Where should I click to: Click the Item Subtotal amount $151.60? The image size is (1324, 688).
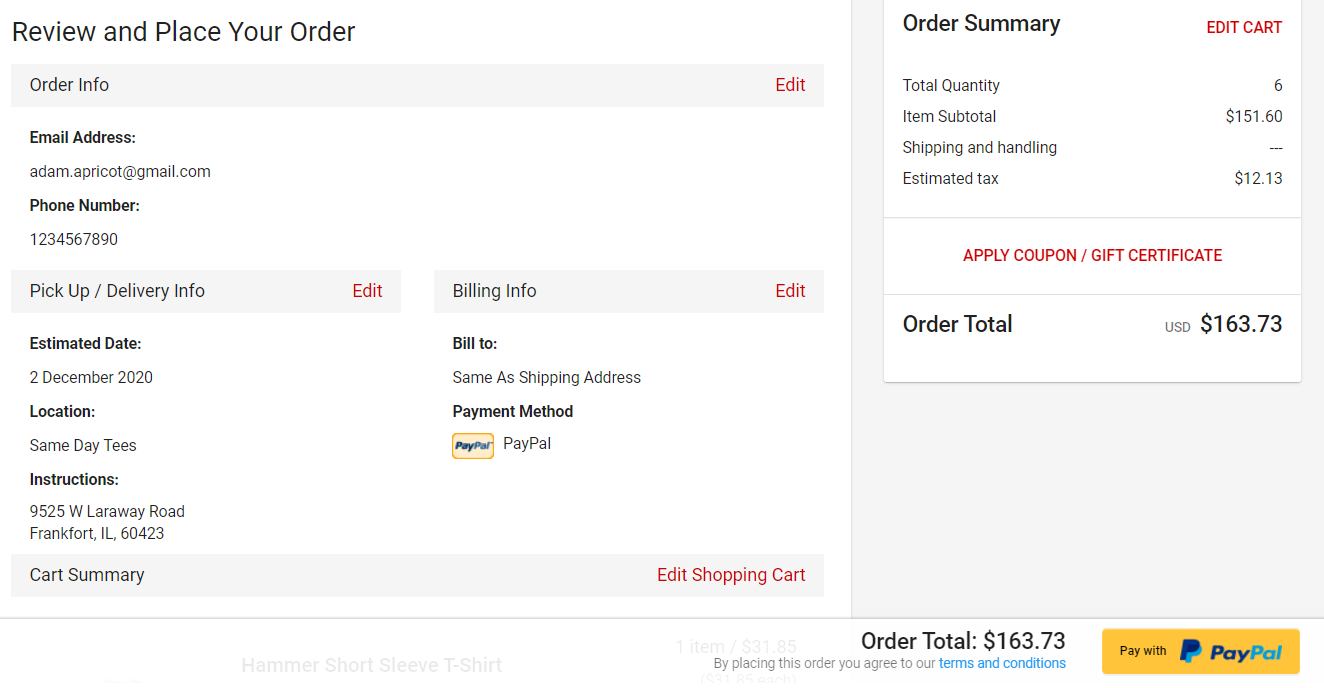tap(1253, 116)
